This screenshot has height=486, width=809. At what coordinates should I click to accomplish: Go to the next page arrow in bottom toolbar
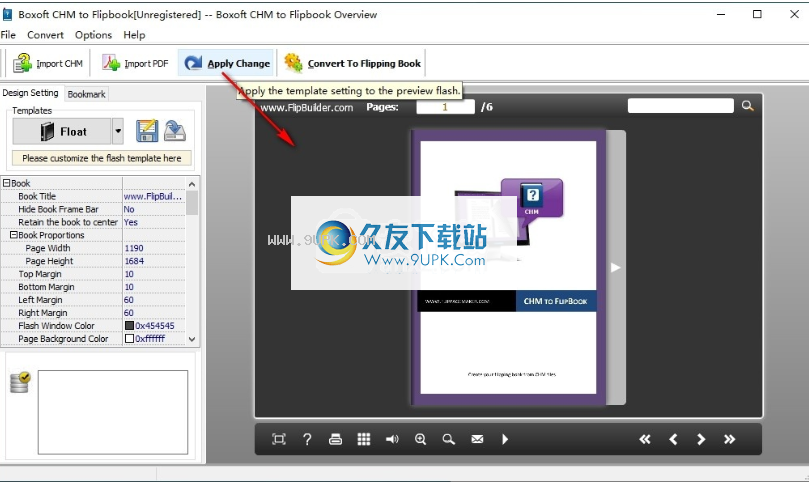(x=701, y=439)
